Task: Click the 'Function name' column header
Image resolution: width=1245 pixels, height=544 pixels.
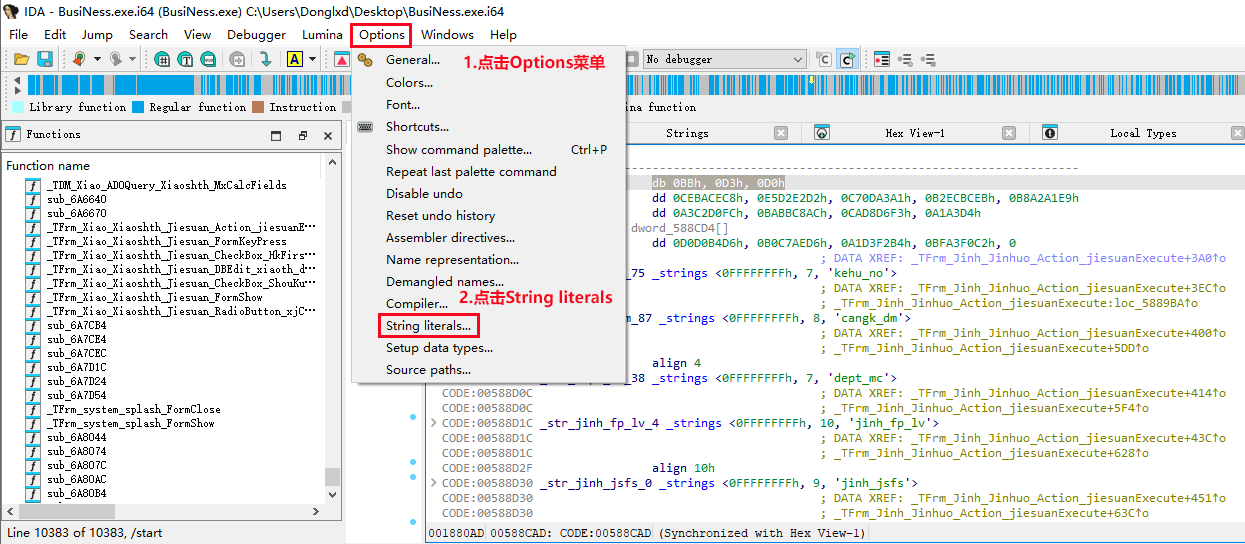Action: pos(48,166)
